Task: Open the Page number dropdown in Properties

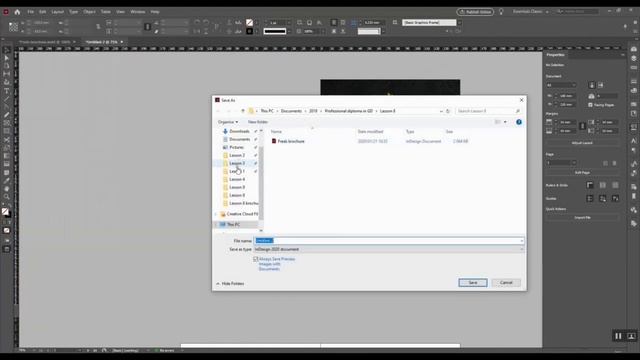Action: click(561, 163)
